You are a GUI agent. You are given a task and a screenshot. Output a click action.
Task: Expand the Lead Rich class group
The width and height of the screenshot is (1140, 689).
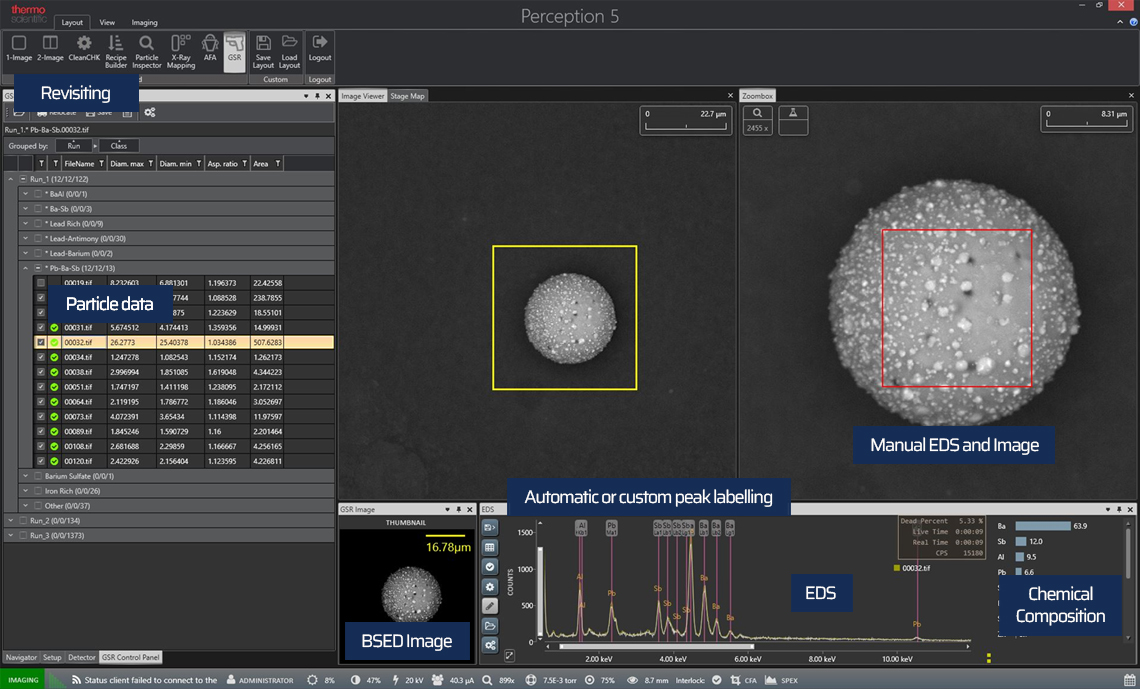coord(25,224)
